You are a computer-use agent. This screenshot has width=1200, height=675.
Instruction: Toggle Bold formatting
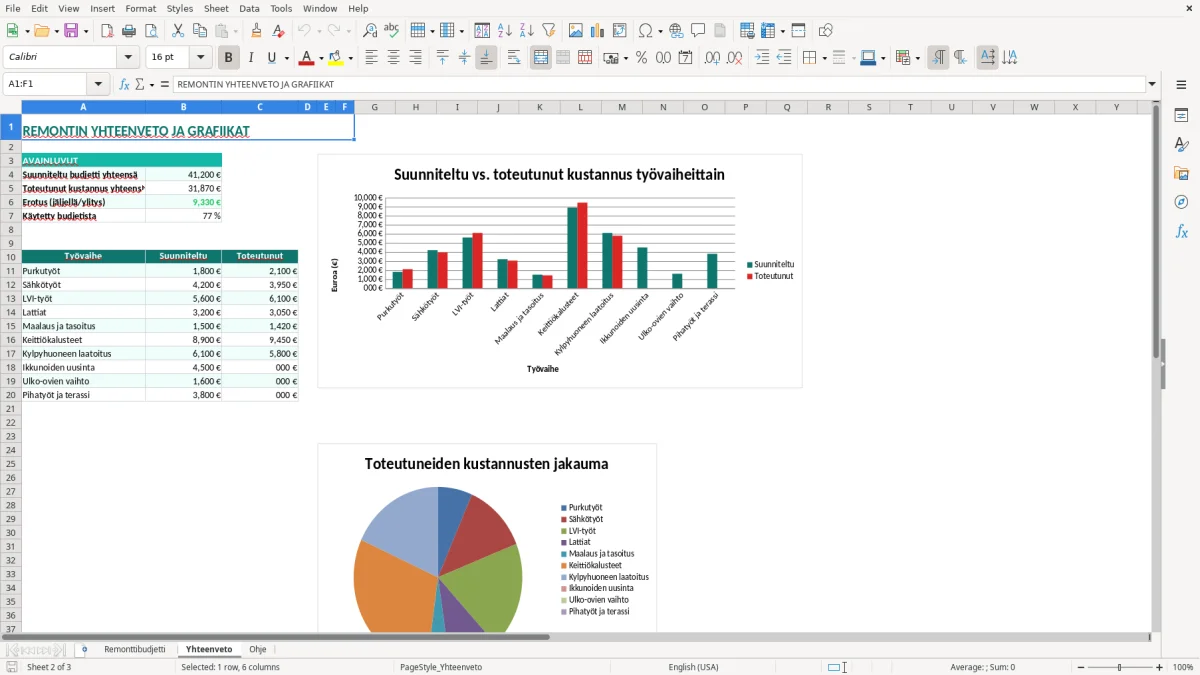pyautogui.click(x=229, y=58)
